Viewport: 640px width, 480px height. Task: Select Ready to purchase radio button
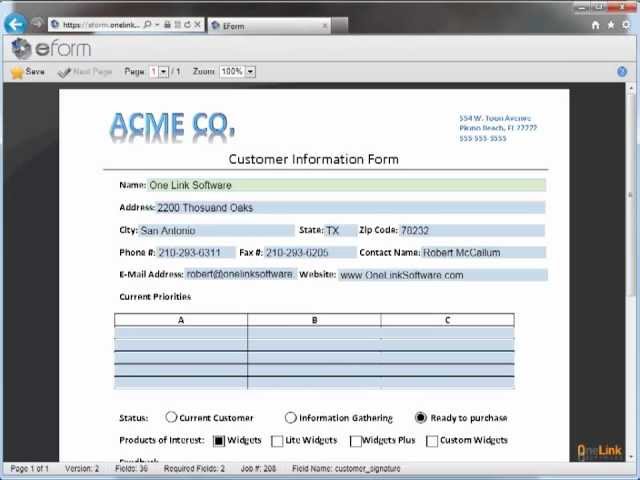420,418
